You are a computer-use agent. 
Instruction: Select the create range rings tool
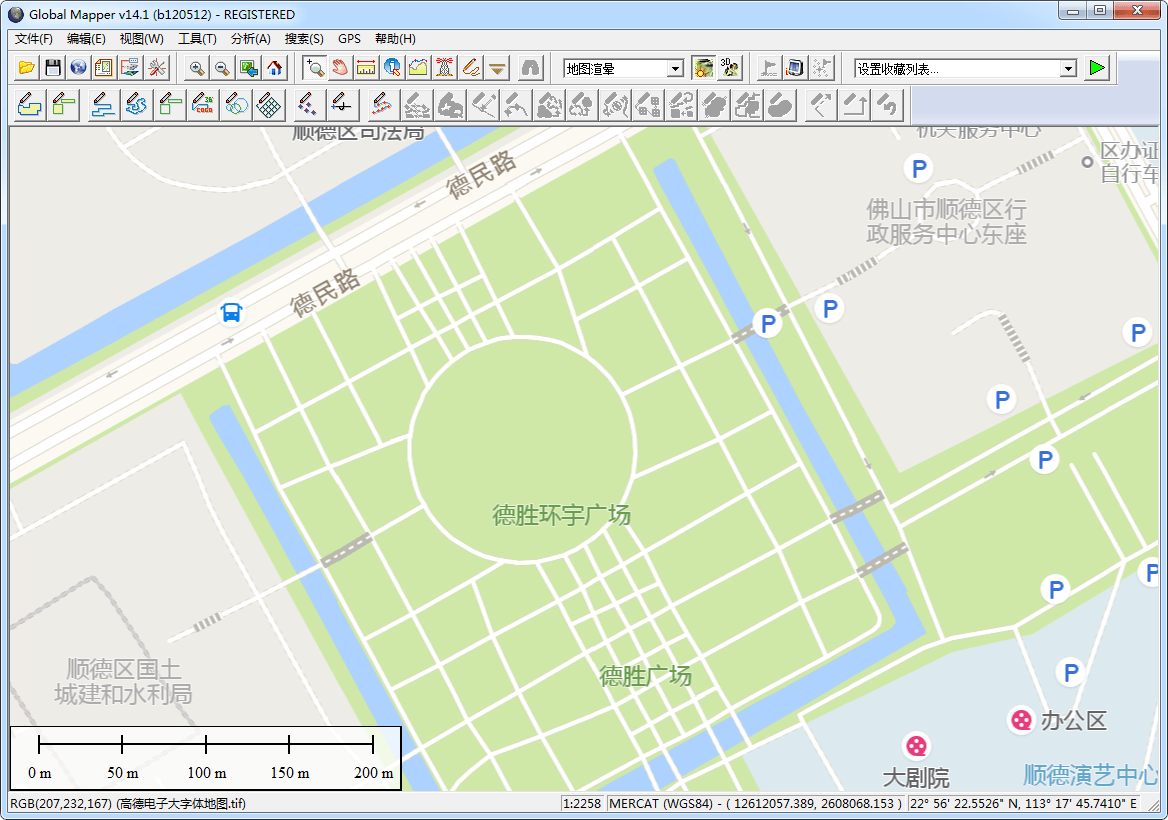click(x=236, y=104)
